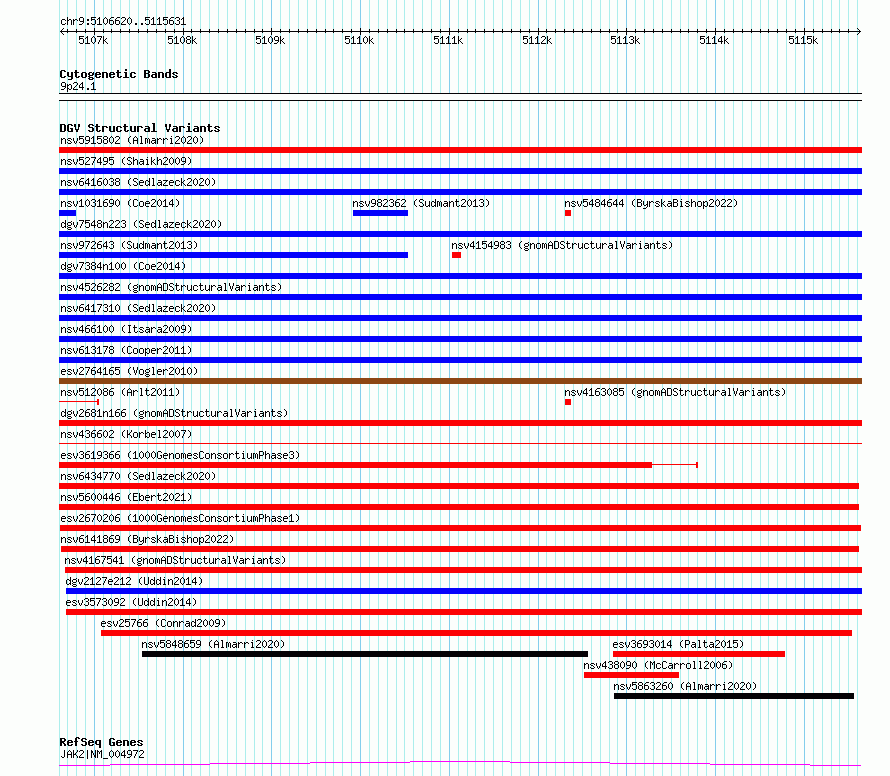Image resolution: width=890 pixels, height=776 pixels.
Task: Open the nsv6416038 (Sedlazeck2020) variant label
Action: (x=138, y=182)
